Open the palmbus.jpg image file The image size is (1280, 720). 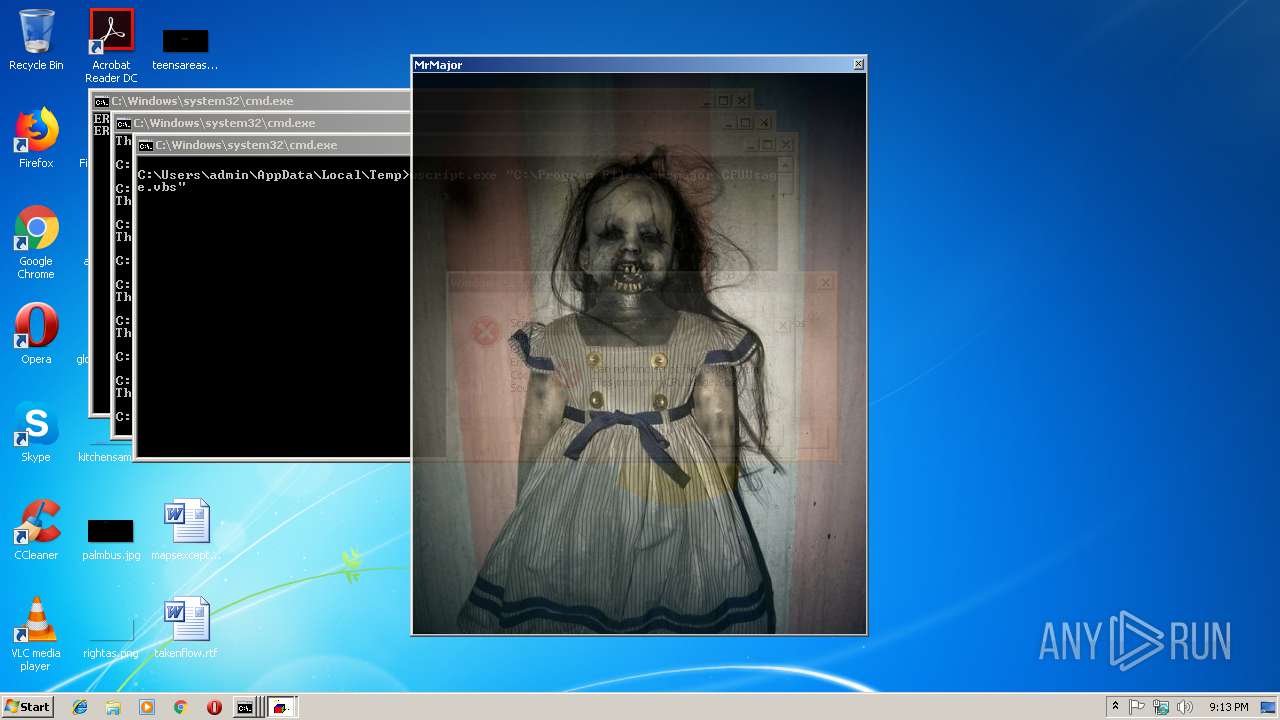[x=111, y=538]
